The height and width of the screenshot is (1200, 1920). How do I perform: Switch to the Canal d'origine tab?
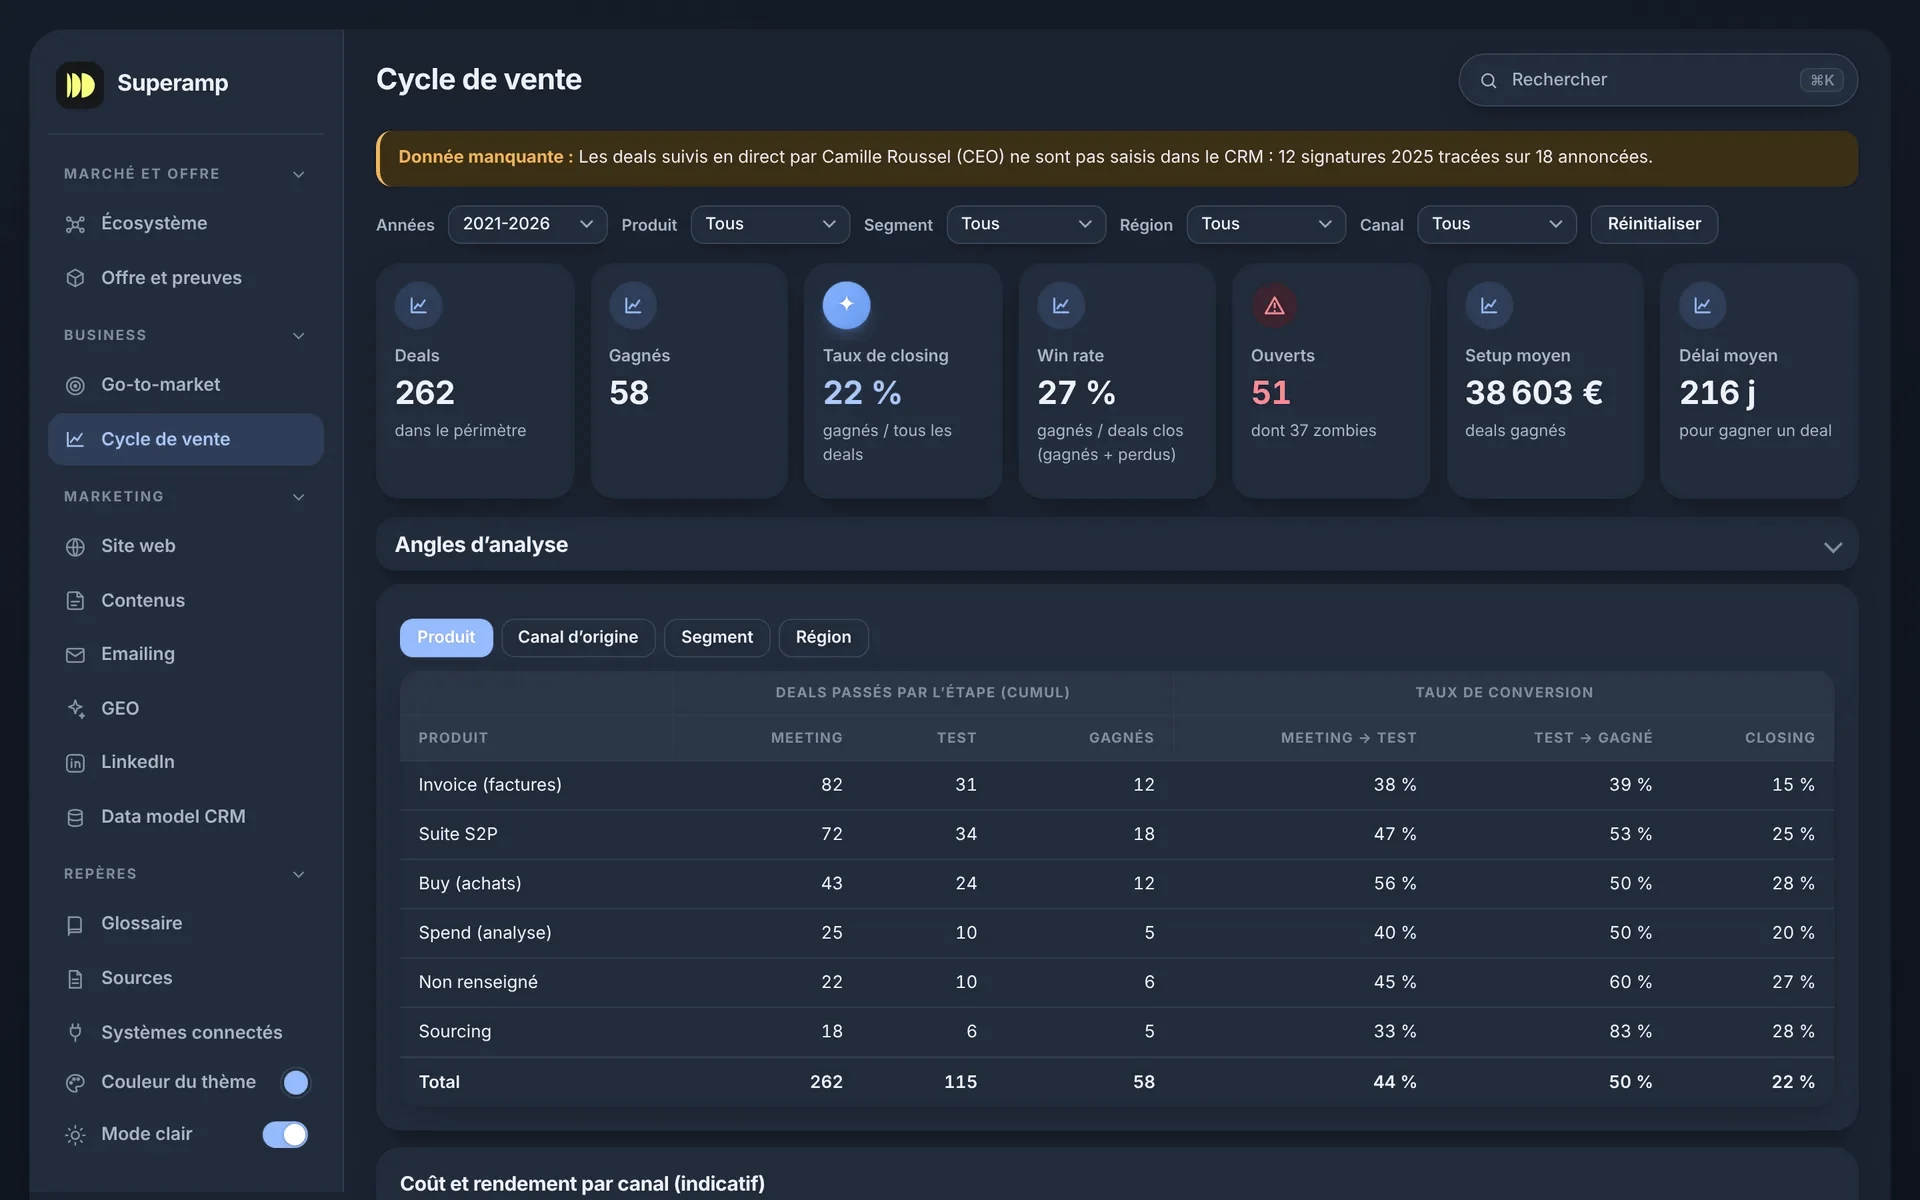tap(578, 637)
